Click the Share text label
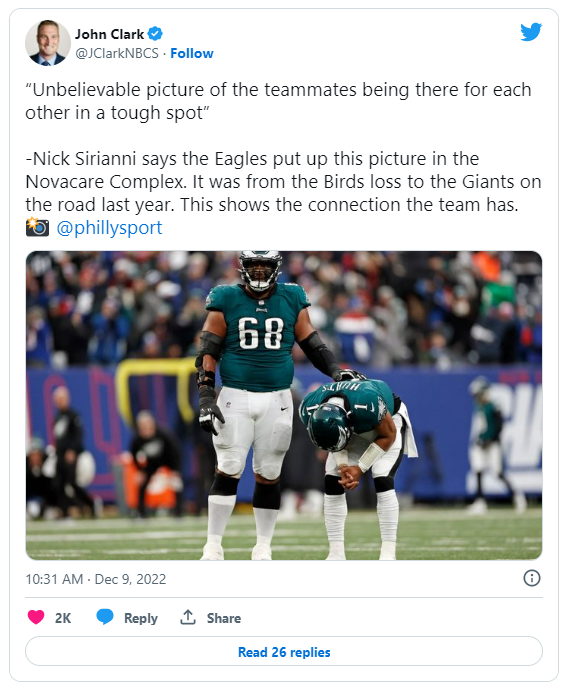This screenshot has width=569, height=687. pyautogui.click(x=224, y=618)
